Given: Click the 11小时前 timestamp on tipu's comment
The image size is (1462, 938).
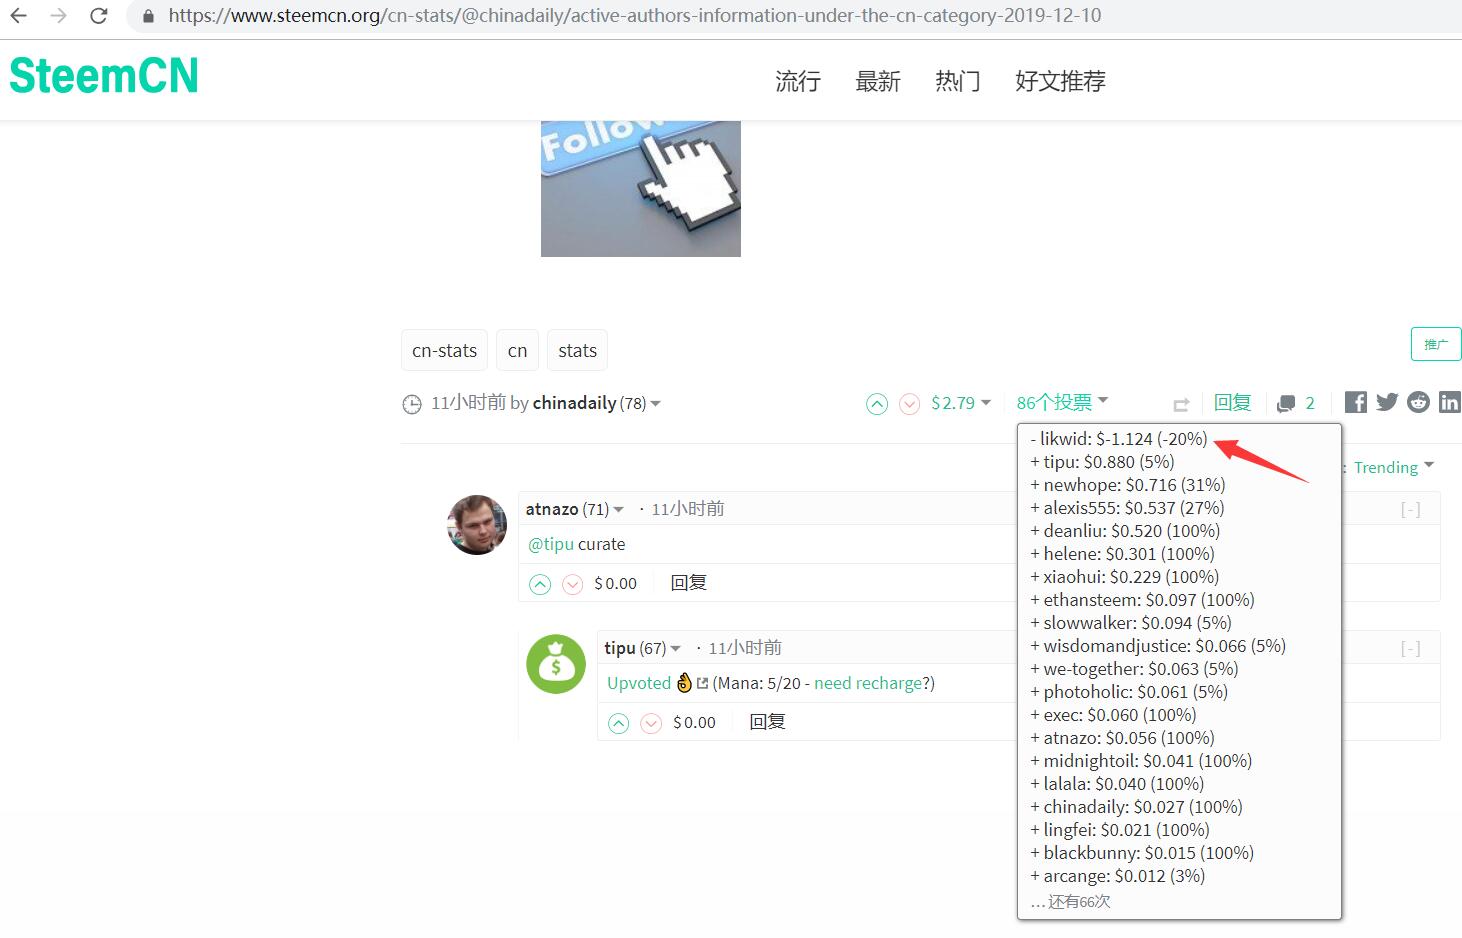Looking at the screenshot, I should (745, 648).
